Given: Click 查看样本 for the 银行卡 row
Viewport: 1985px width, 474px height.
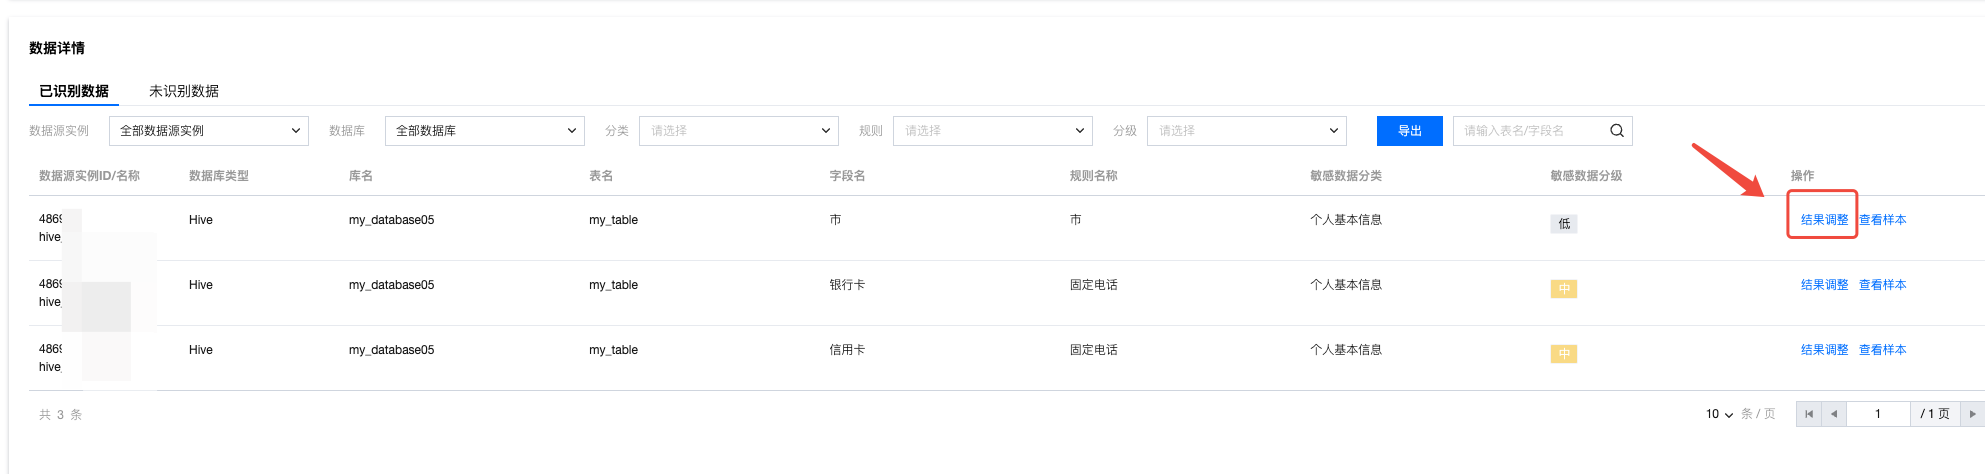Looking at the screenshot, I should [x=1882, y=285].
